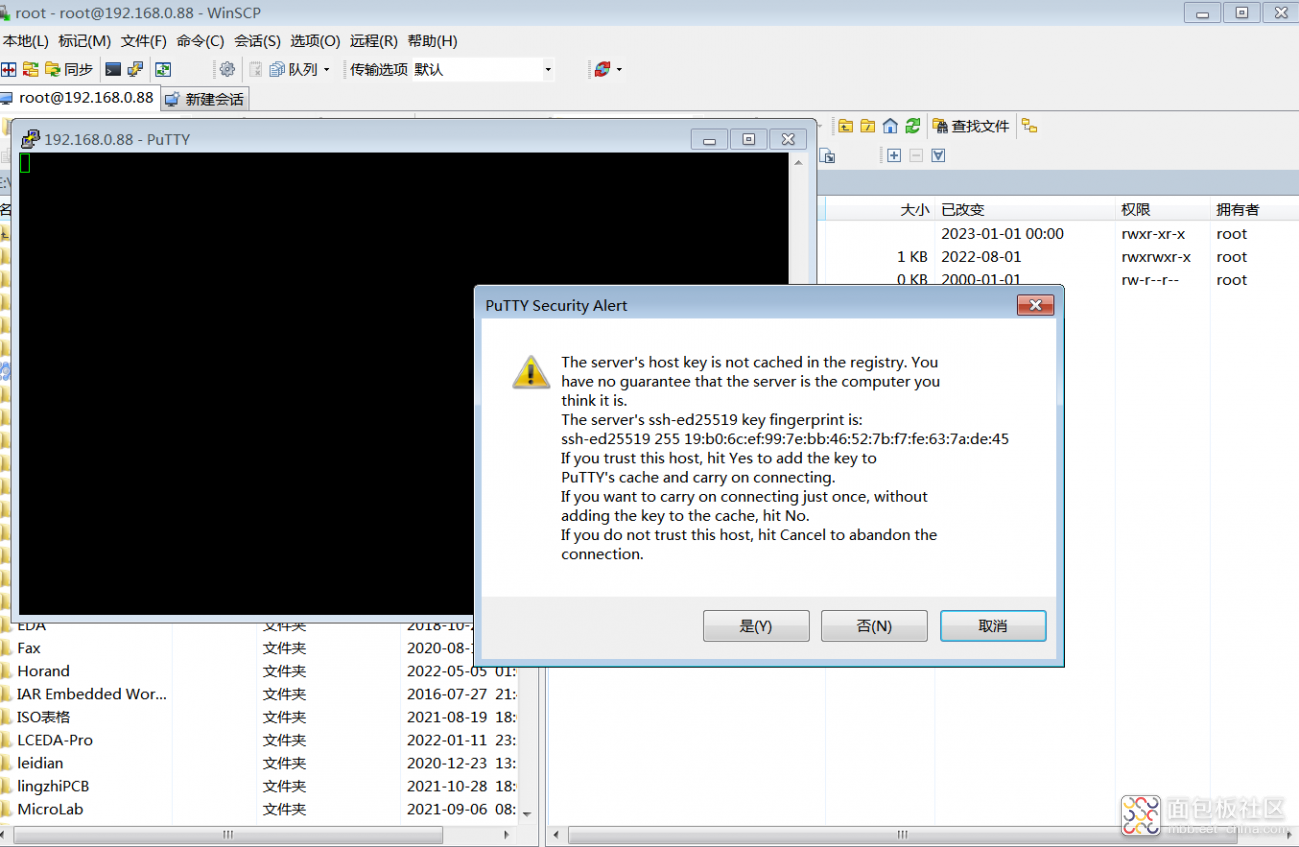1299x847 pixels.
Task: Click the PuTTY window title bar icon
Action: tap(30, 139)
